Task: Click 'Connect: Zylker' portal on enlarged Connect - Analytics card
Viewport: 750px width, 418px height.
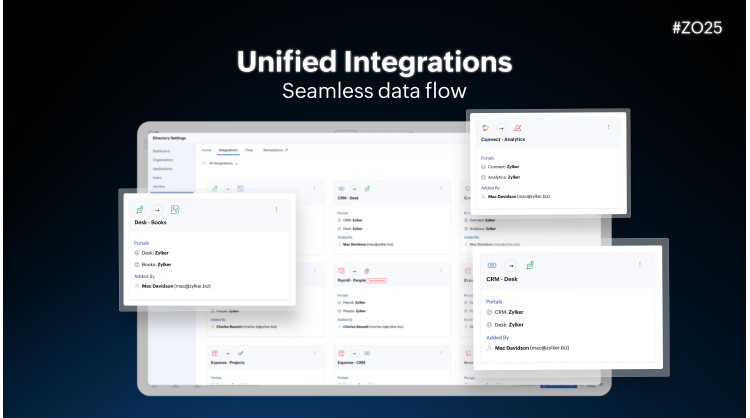Action: point(503,167)
